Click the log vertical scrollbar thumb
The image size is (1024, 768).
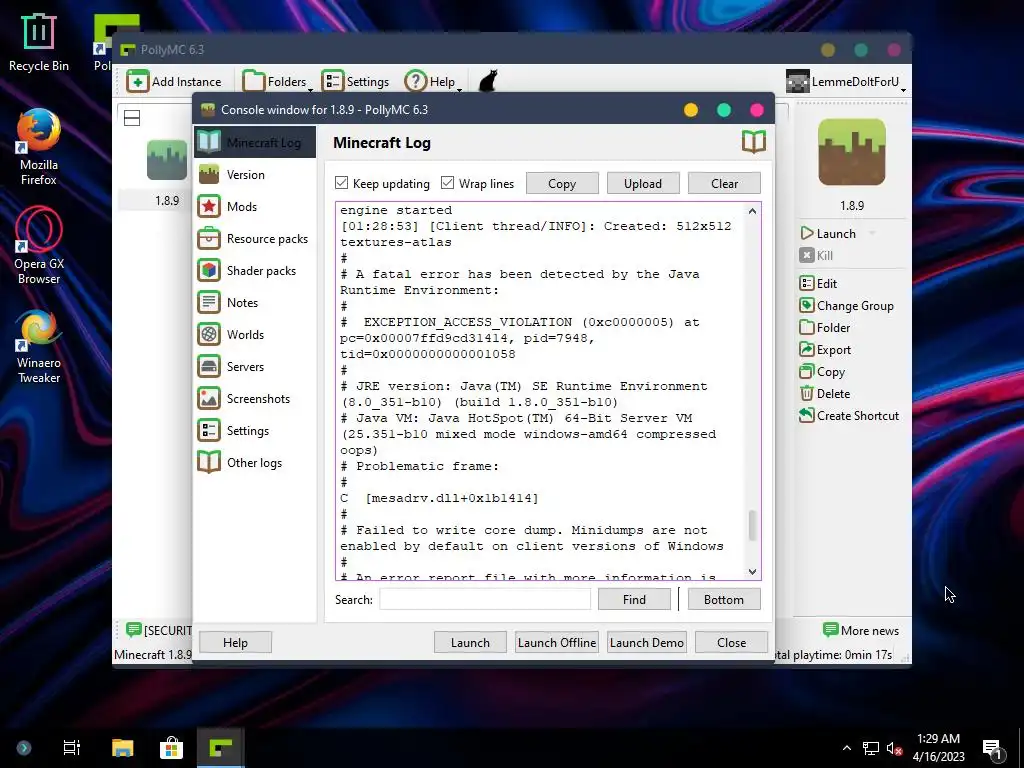(752, 525)
